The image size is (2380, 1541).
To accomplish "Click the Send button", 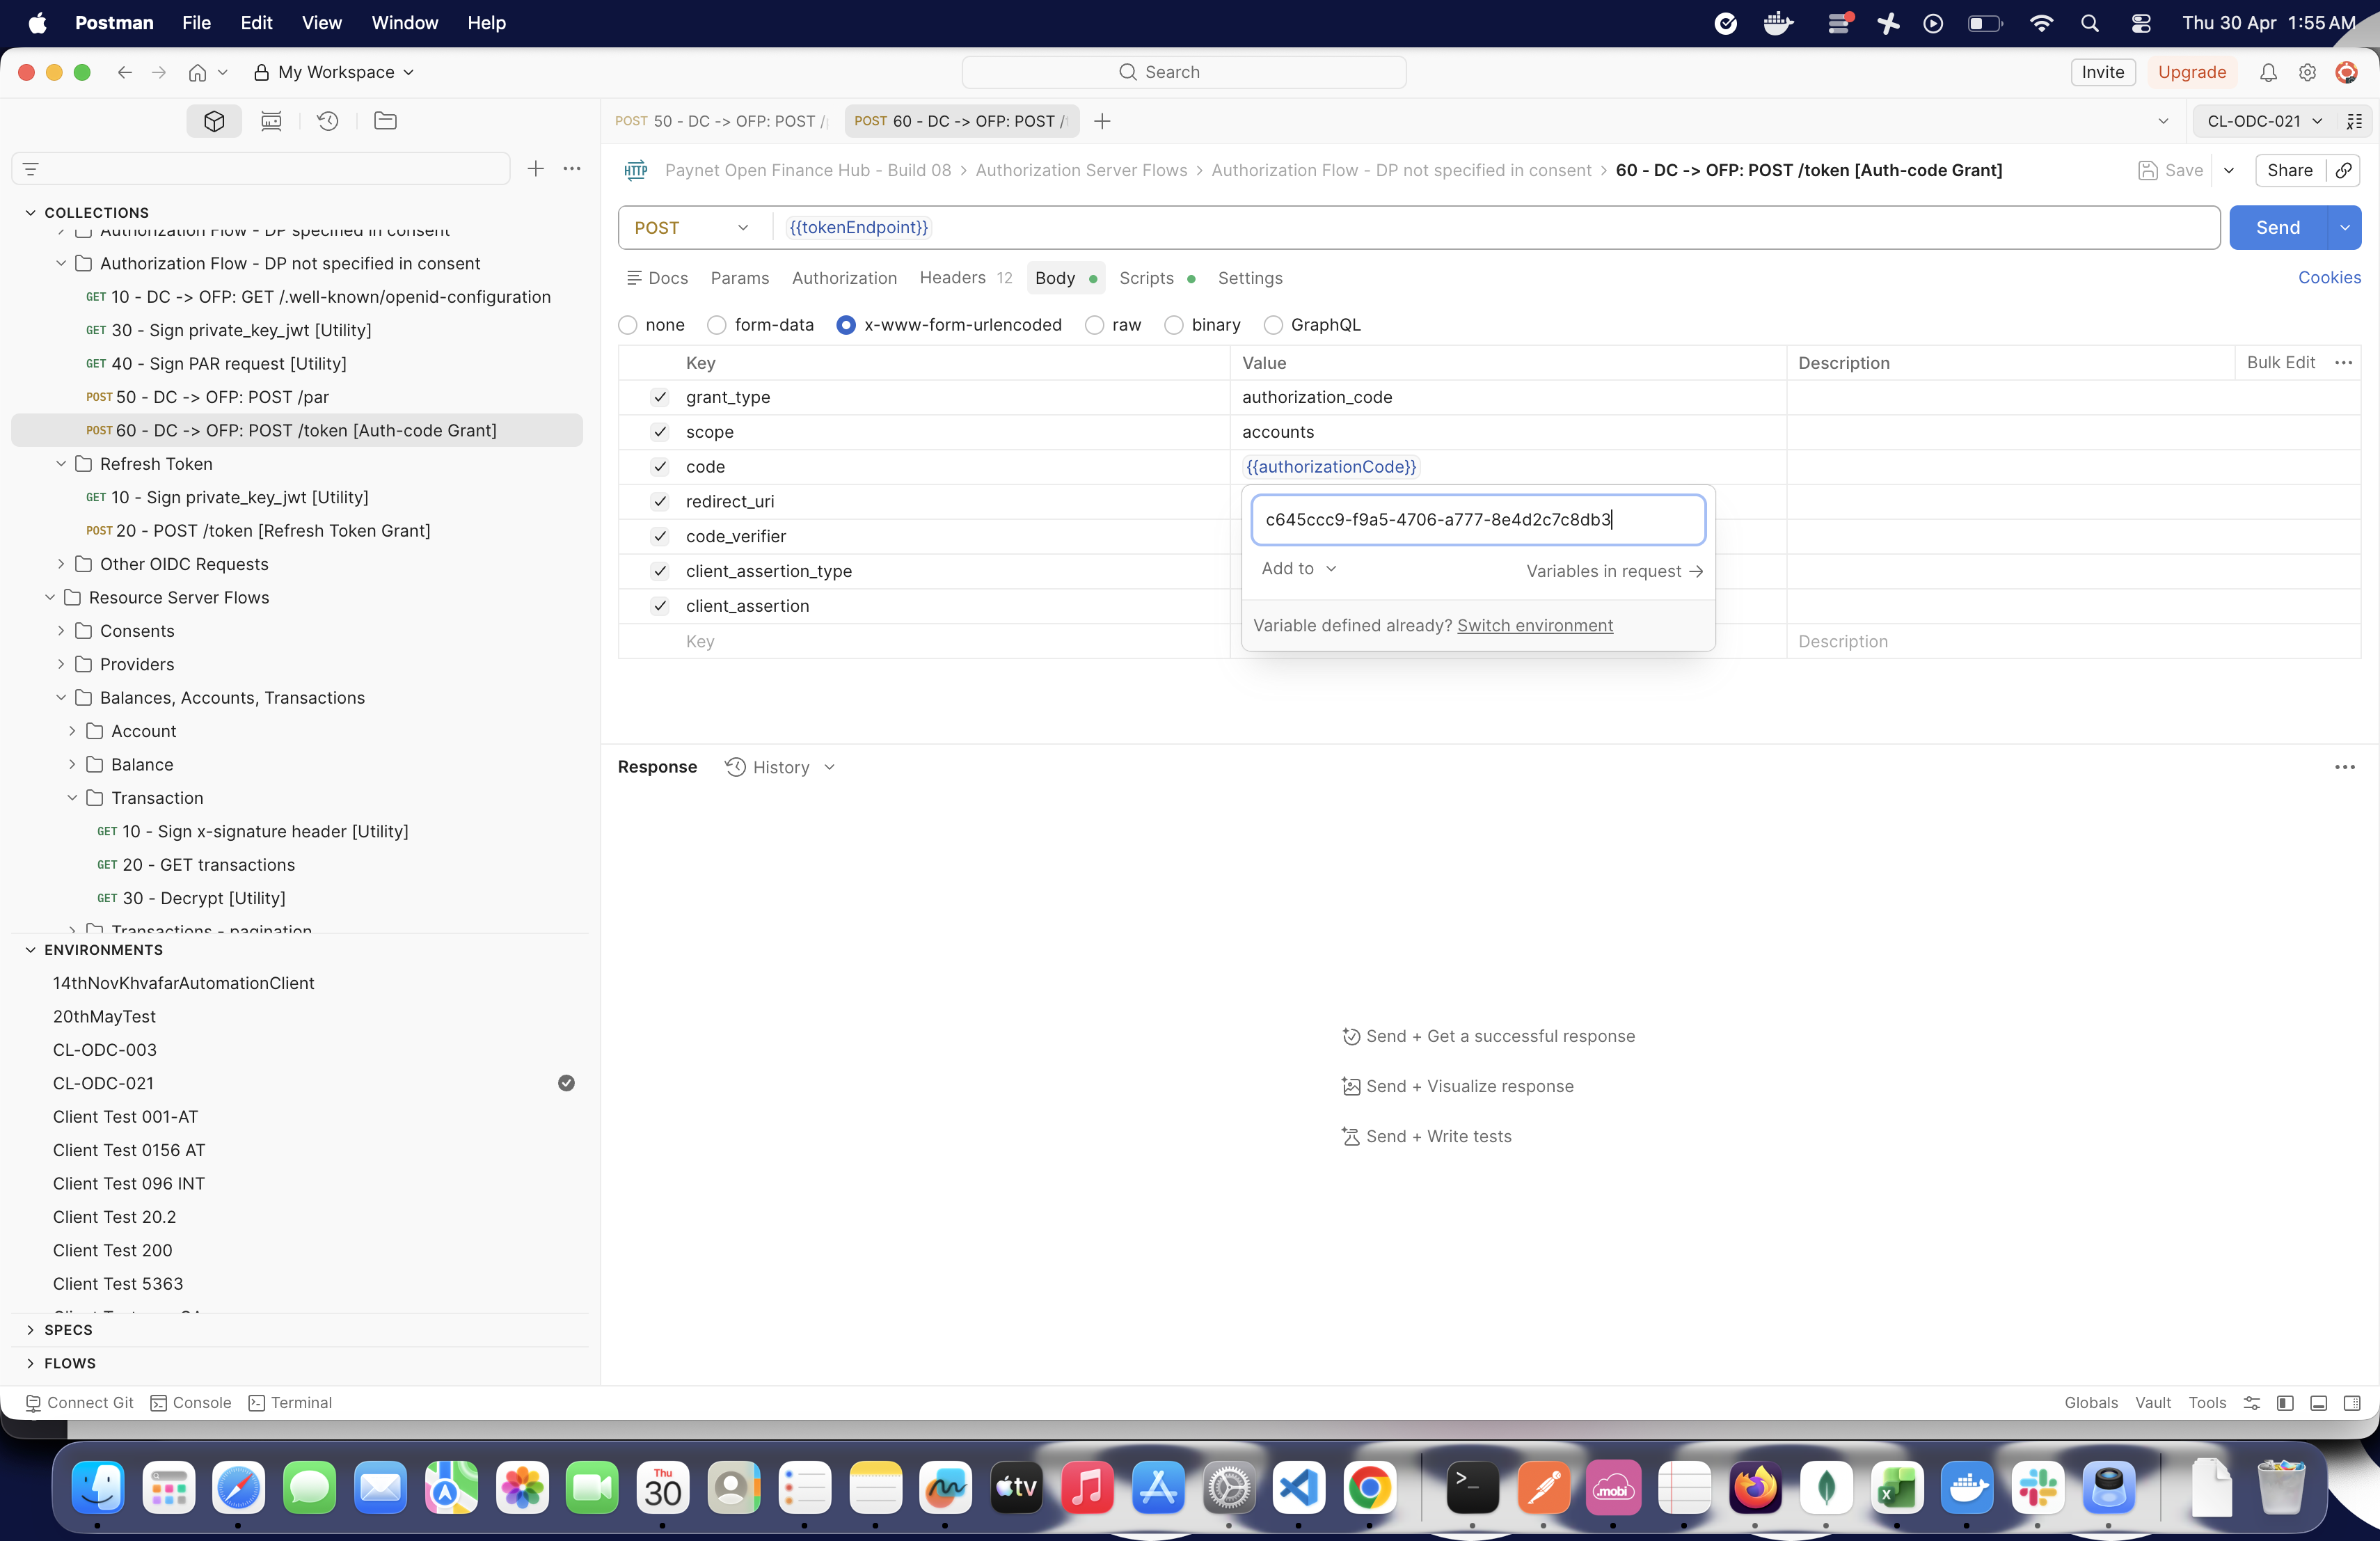I will click(2277, 228).
